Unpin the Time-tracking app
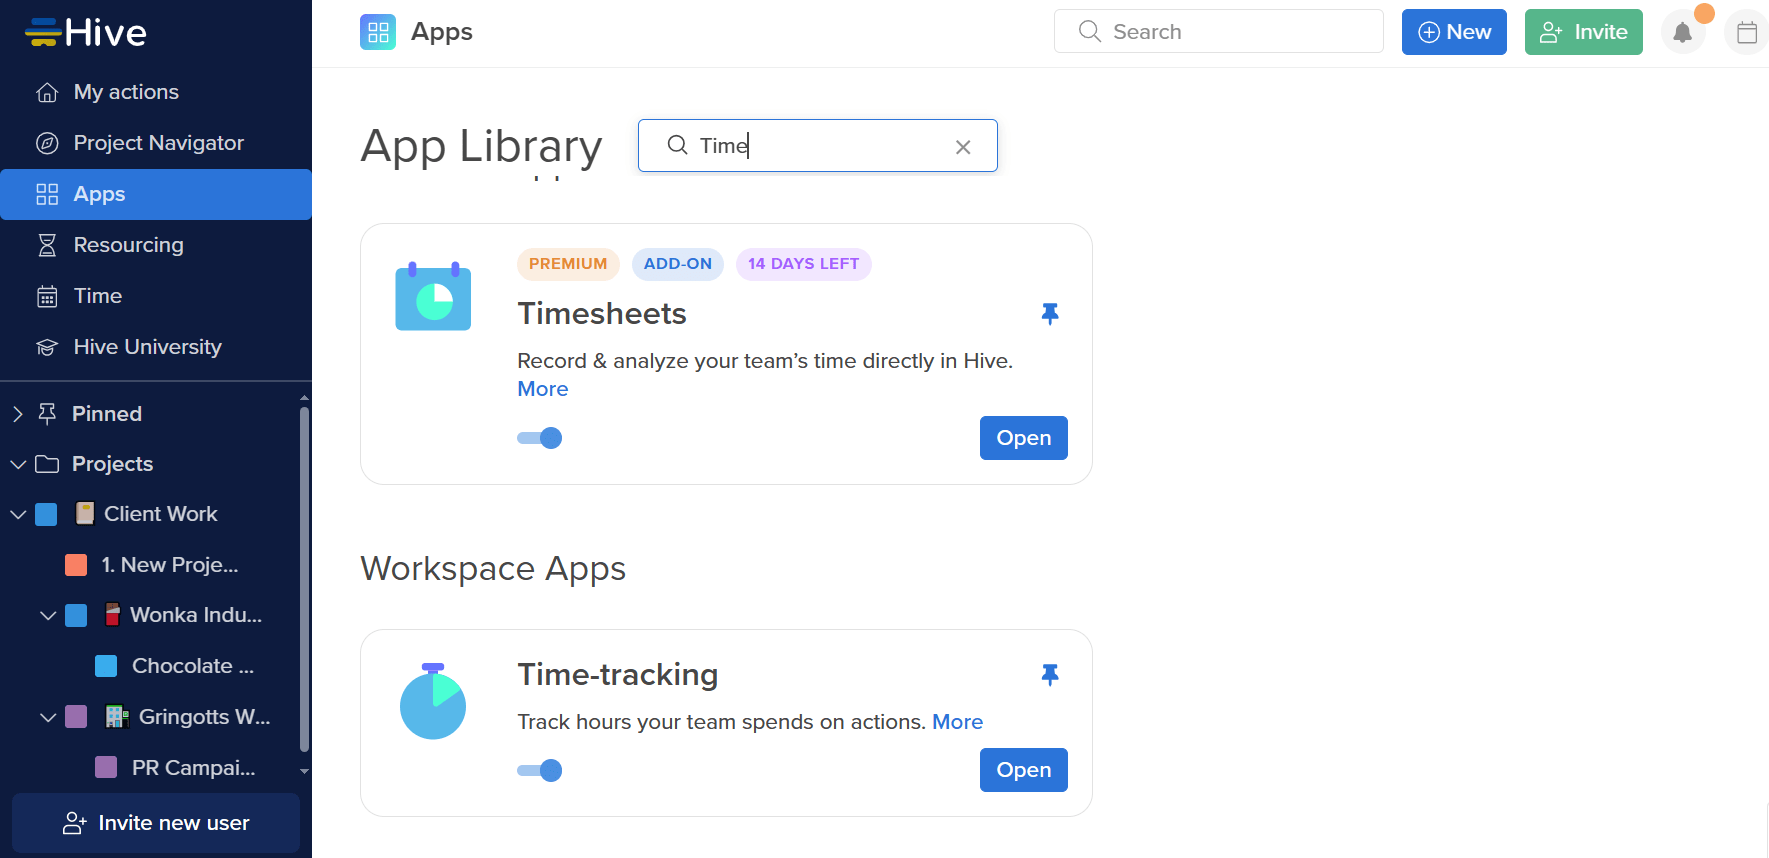This screenshot has width=1769, height=858. [1050, 675]
